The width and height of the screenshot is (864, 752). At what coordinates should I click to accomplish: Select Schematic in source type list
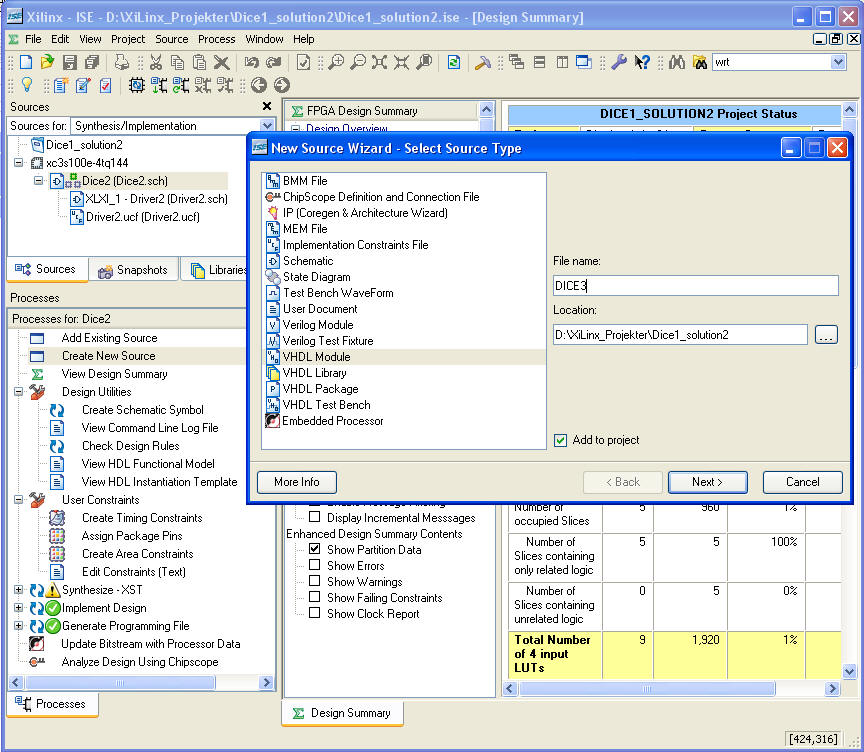point(308,261)
